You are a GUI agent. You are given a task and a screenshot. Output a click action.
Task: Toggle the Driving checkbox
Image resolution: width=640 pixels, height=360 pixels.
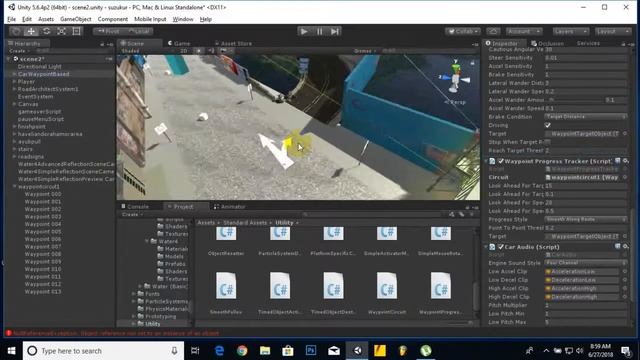tap(548, 125)
